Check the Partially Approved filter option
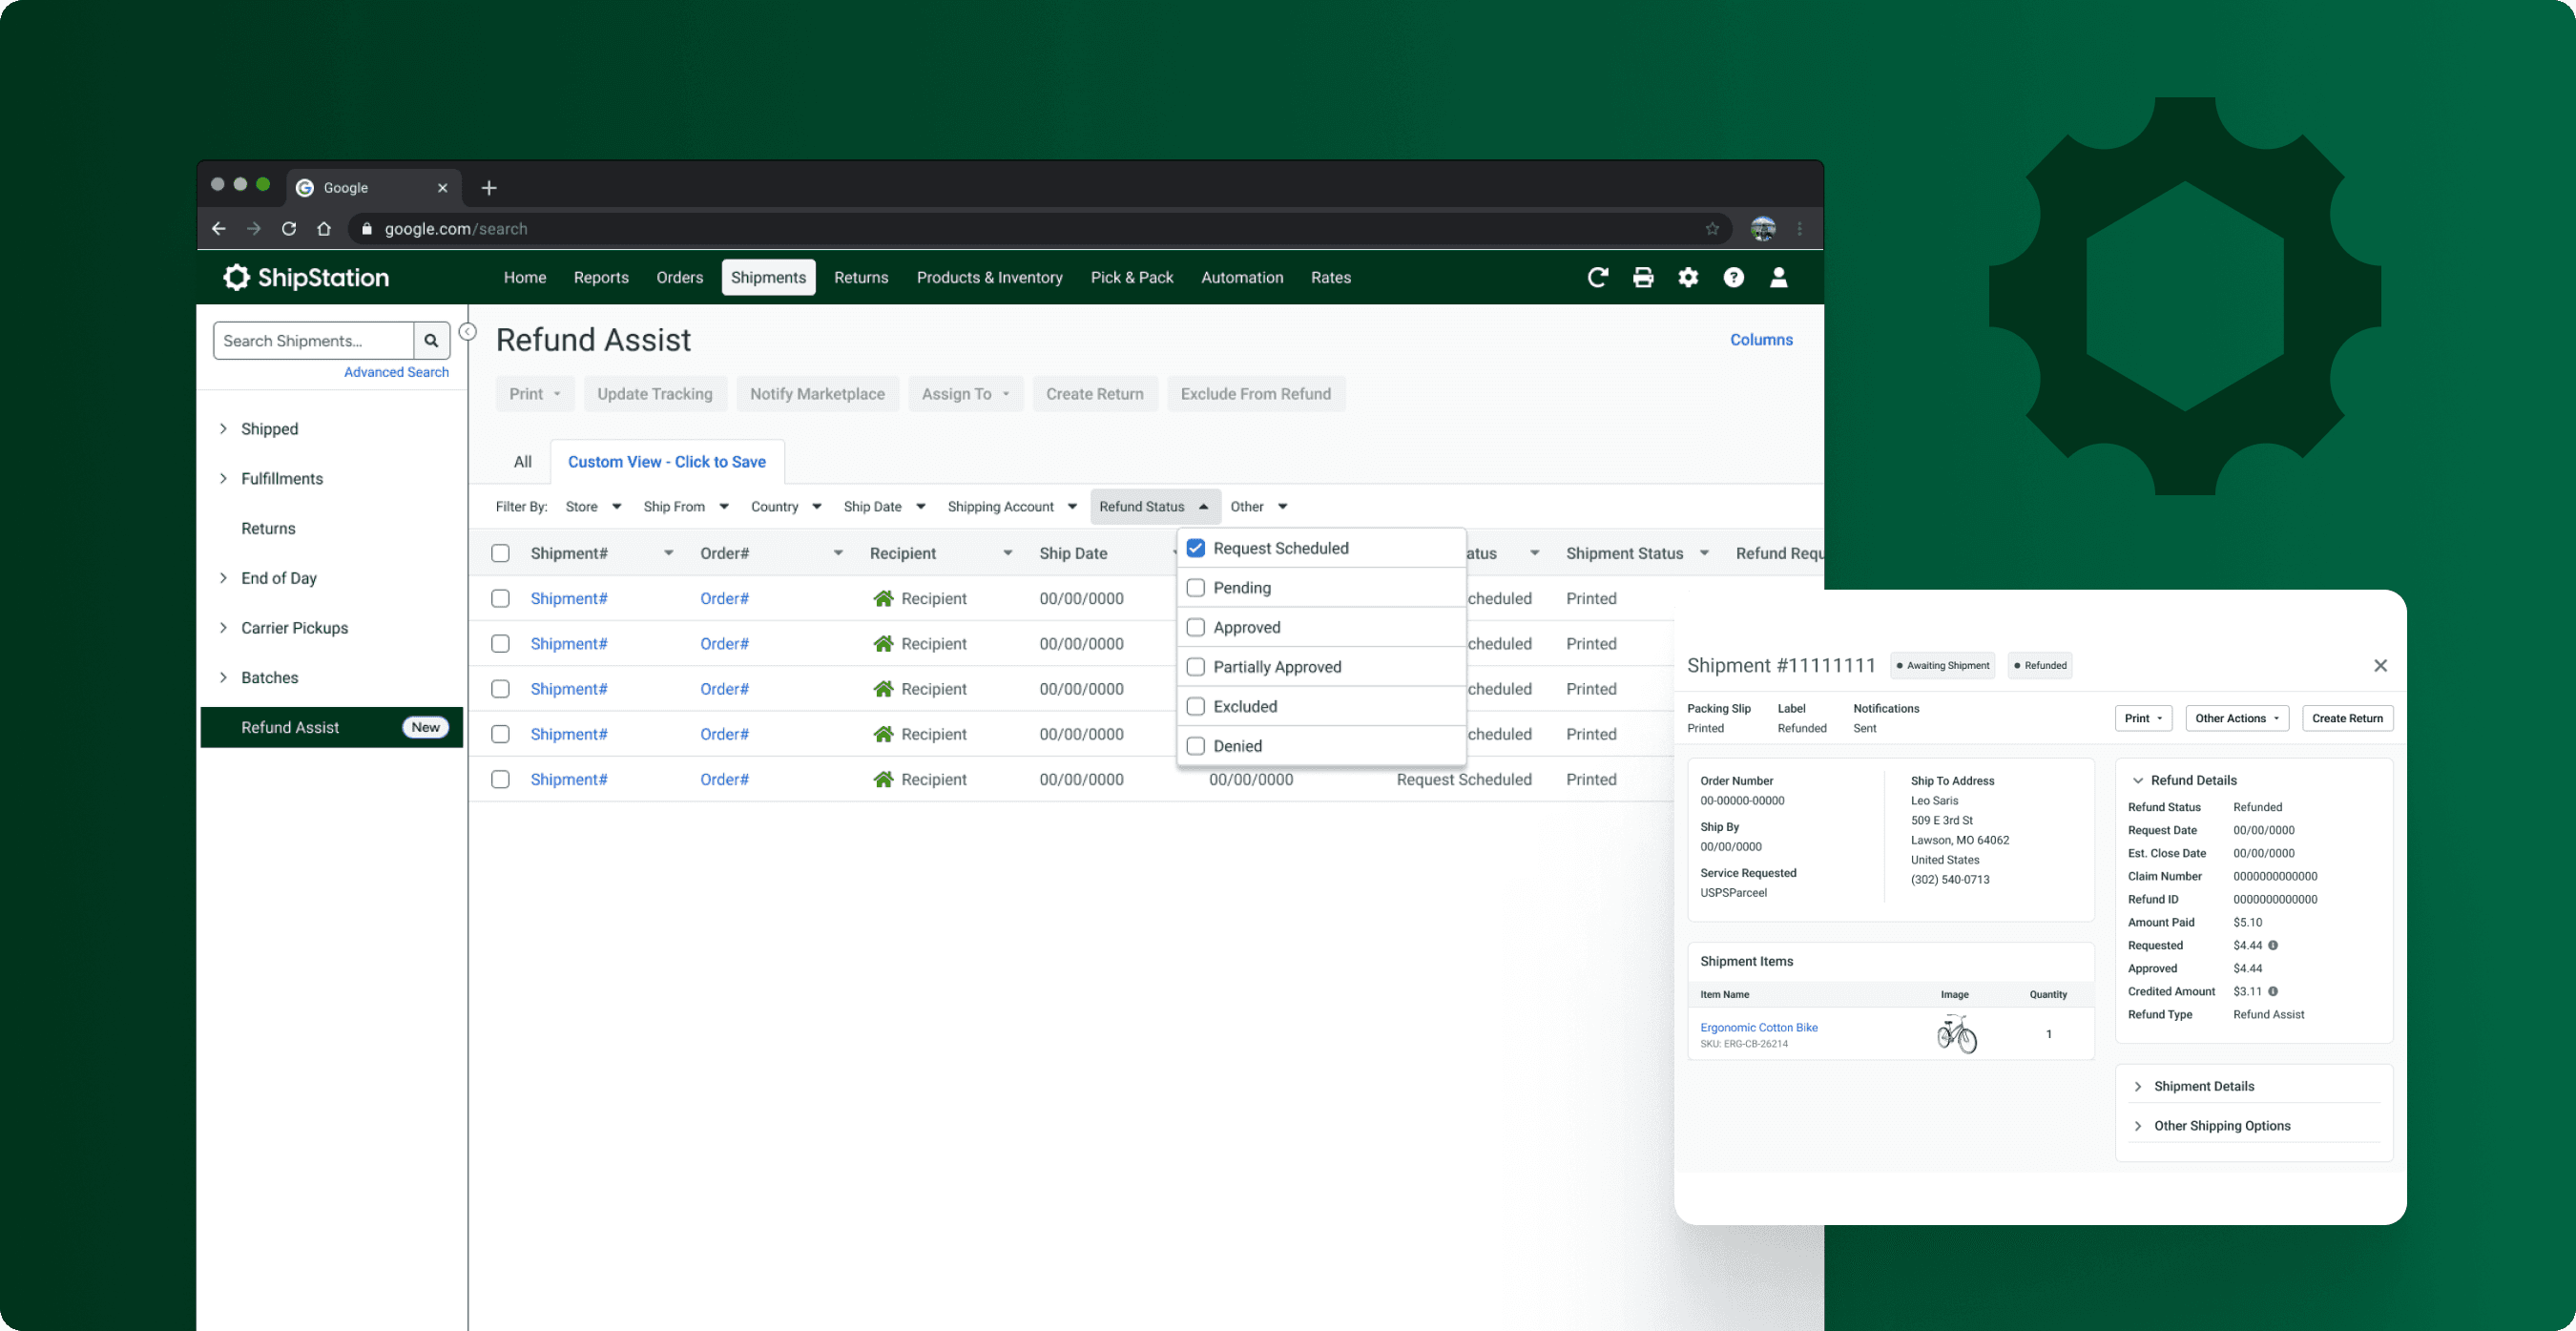The width and height of the screenshot is (2576, 1331). click(1195, 667)
